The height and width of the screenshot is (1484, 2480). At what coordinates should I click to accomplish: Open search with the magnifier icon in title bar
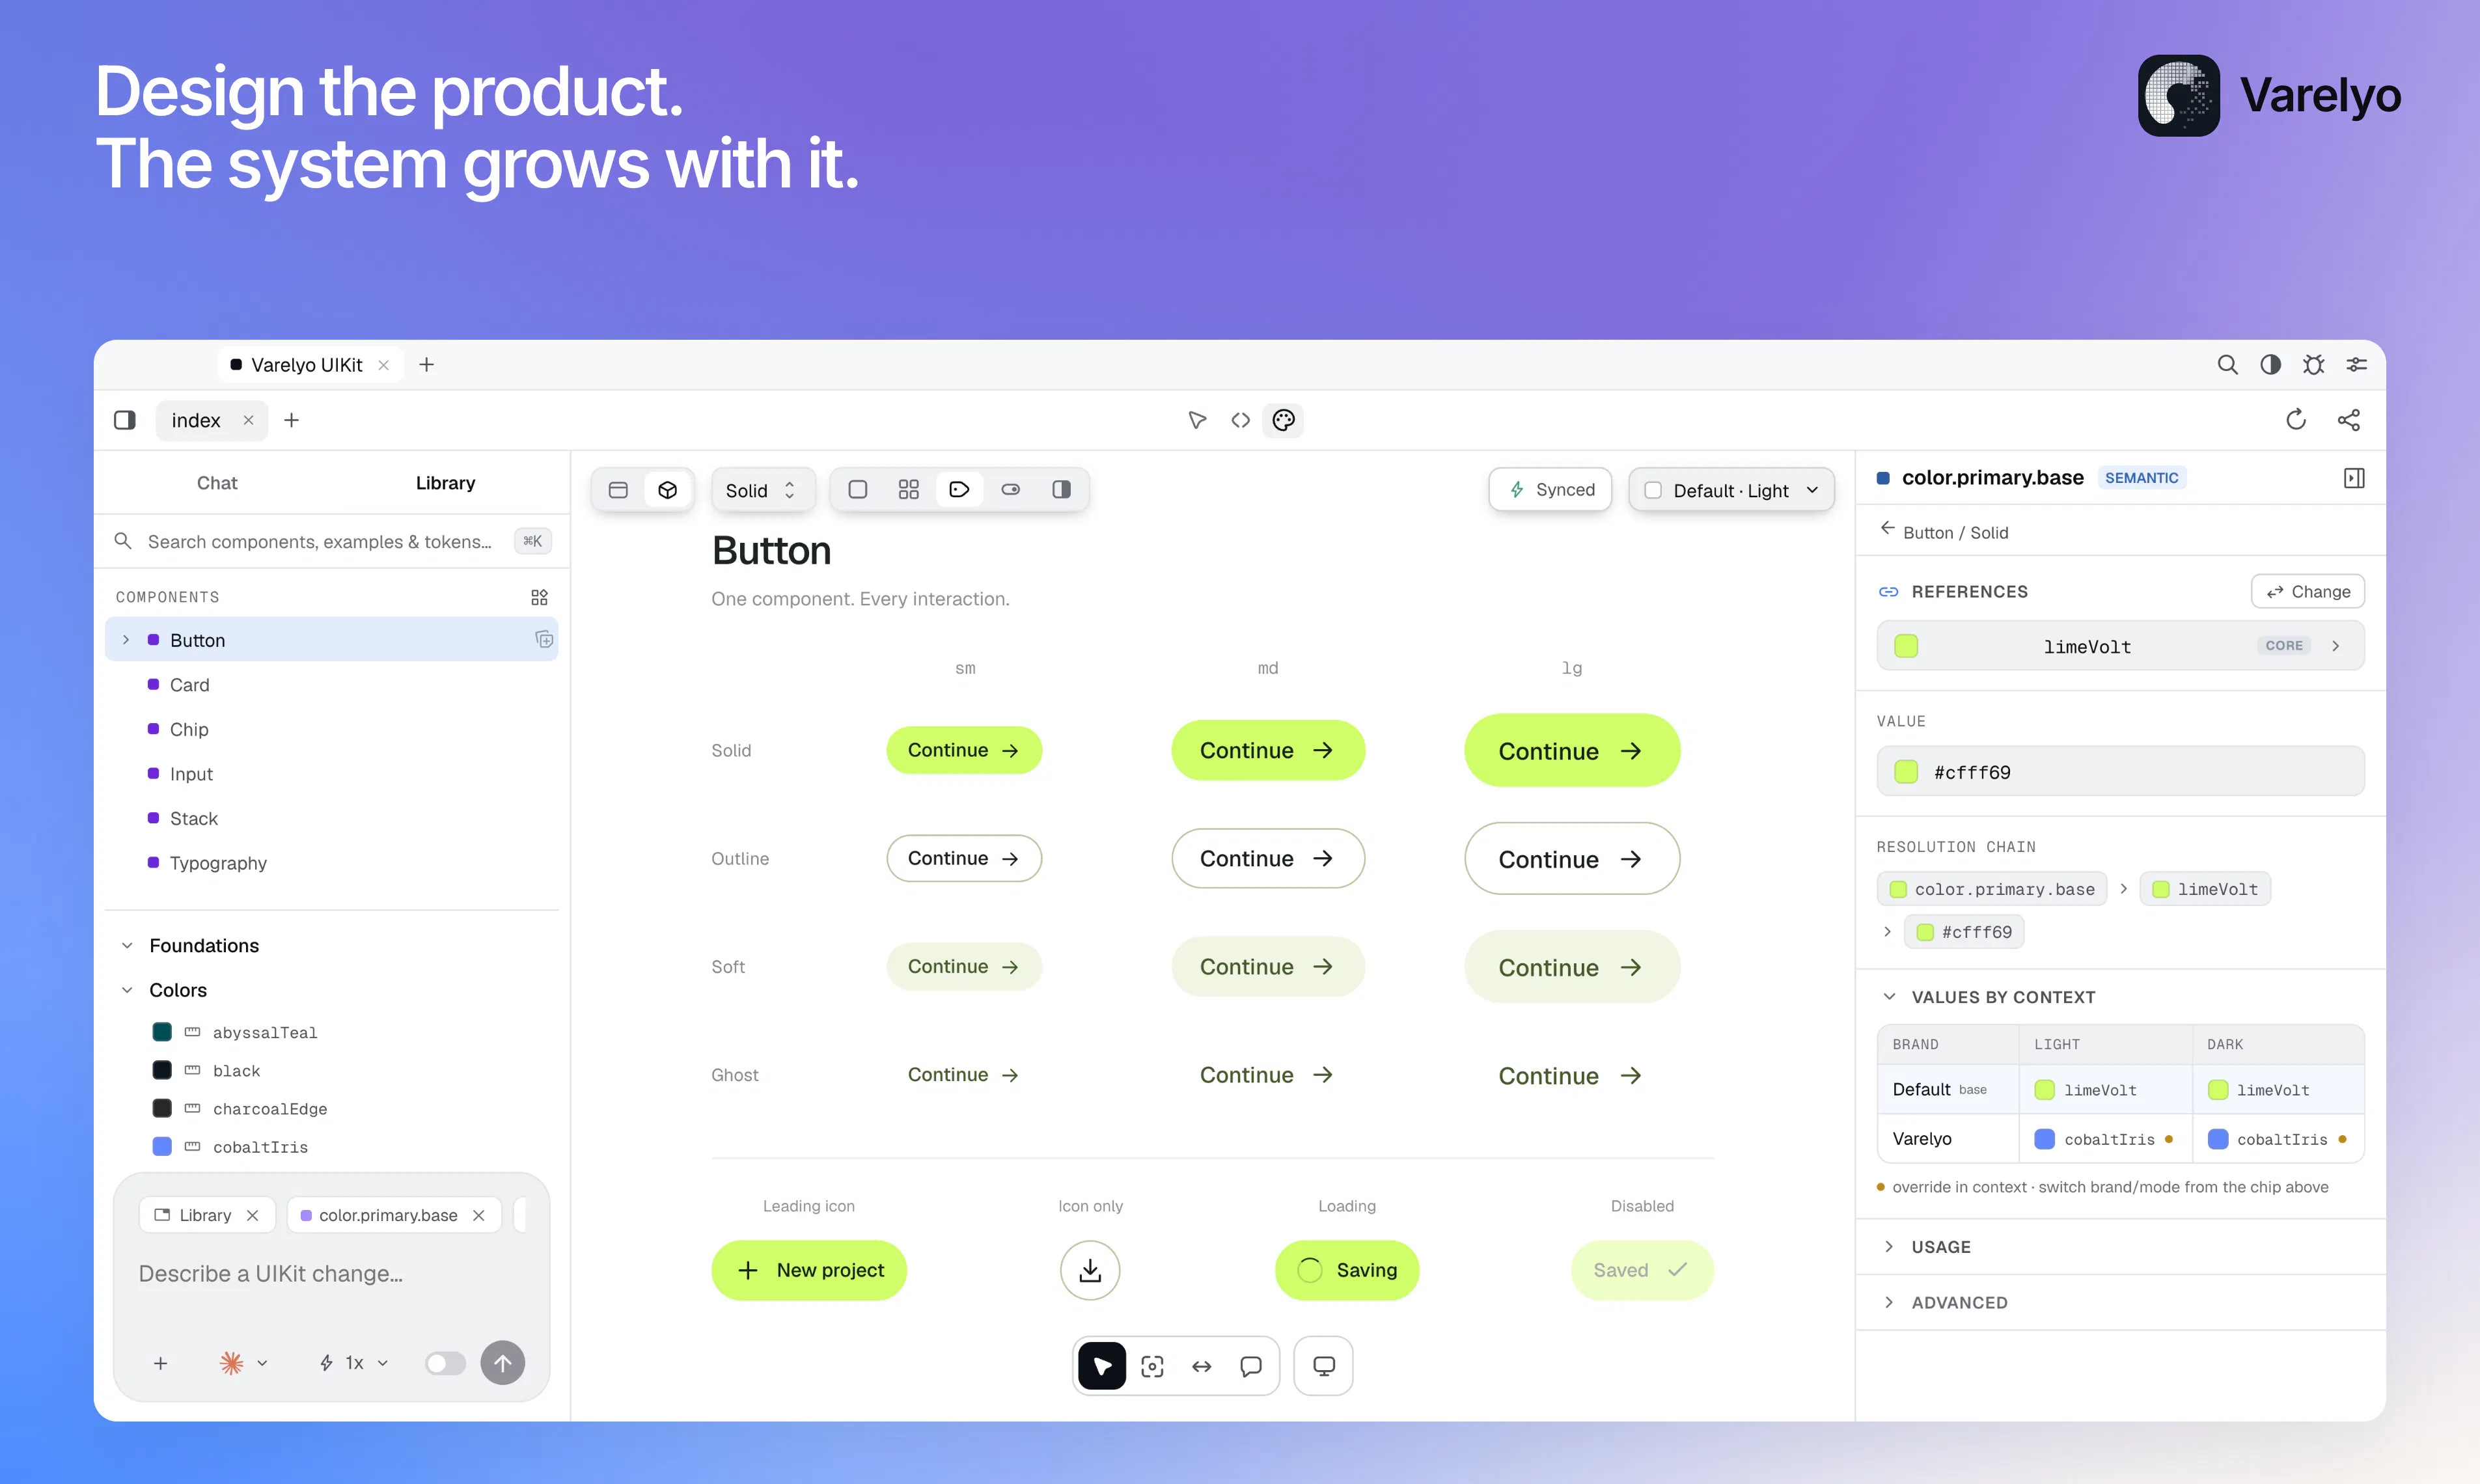click(2227, 365)
